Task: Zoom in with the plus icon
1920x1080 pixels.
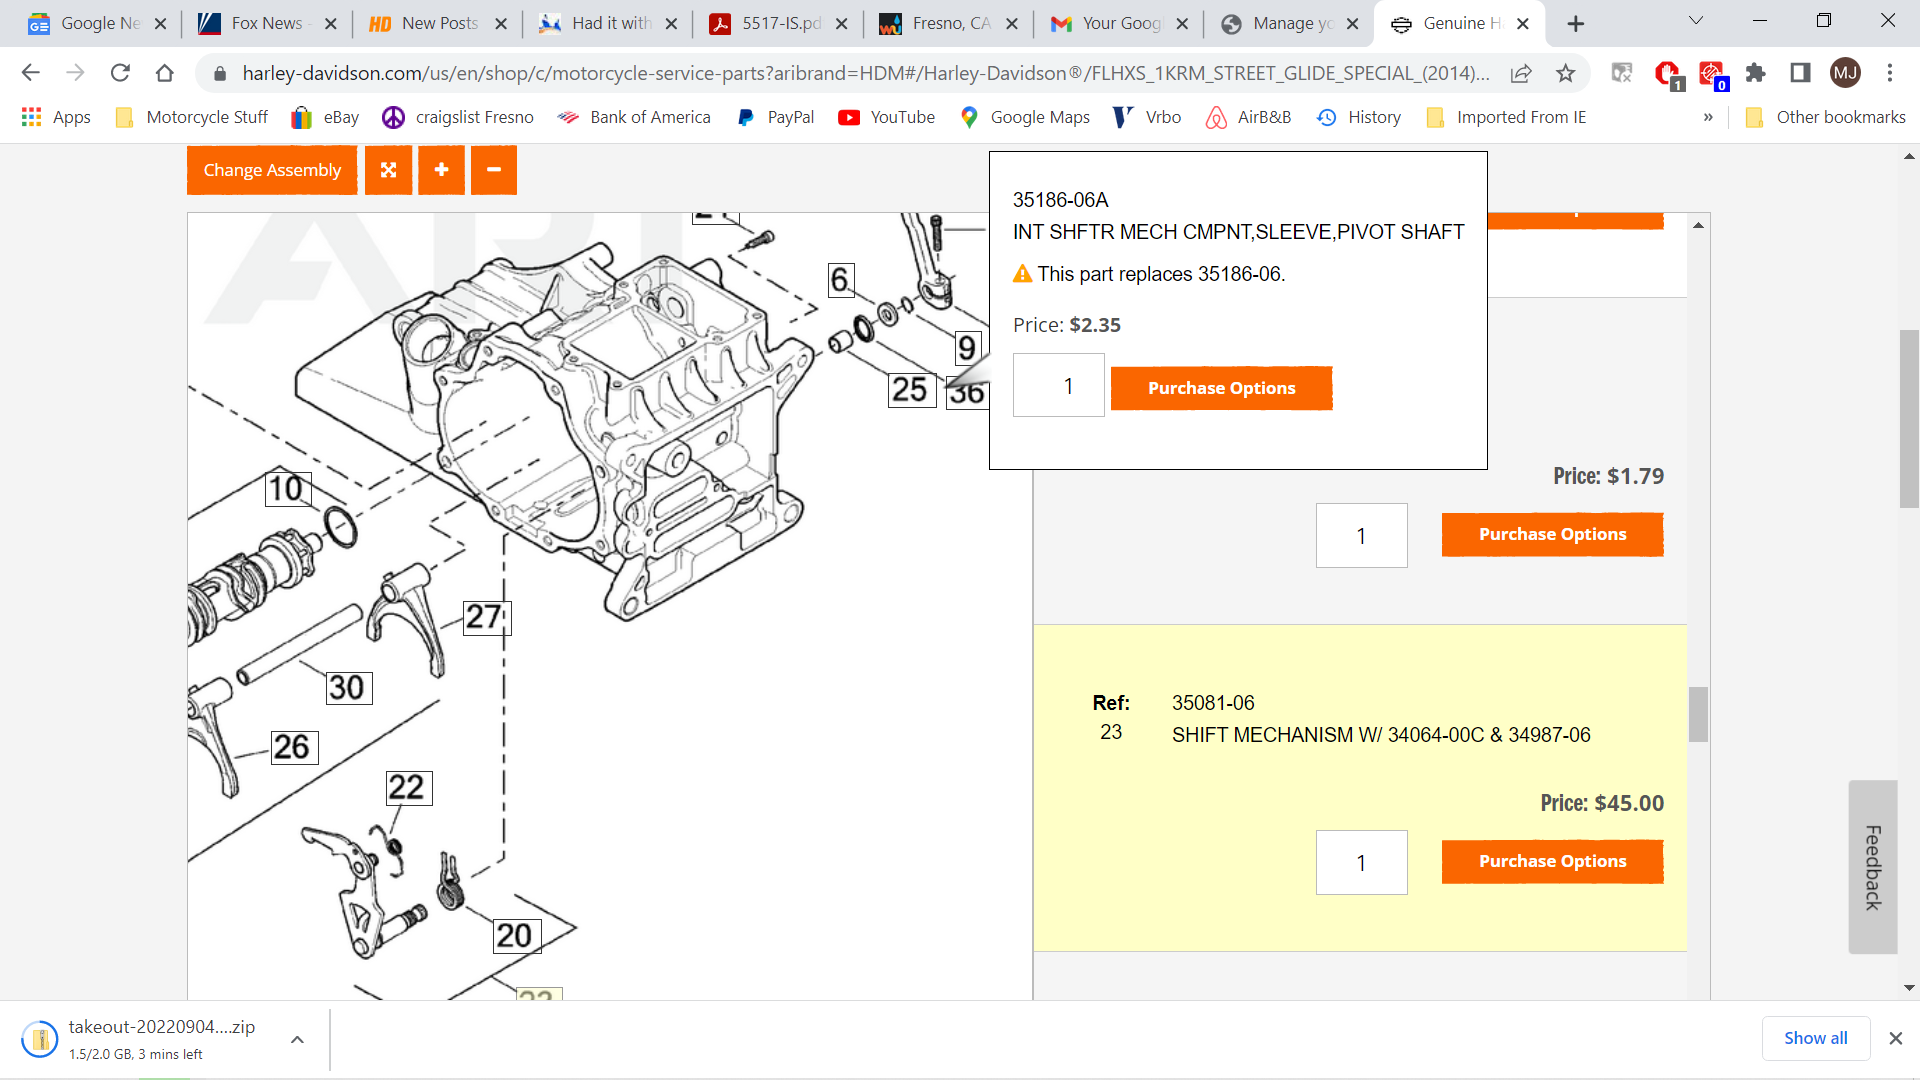Action: [x=441, y=170]
